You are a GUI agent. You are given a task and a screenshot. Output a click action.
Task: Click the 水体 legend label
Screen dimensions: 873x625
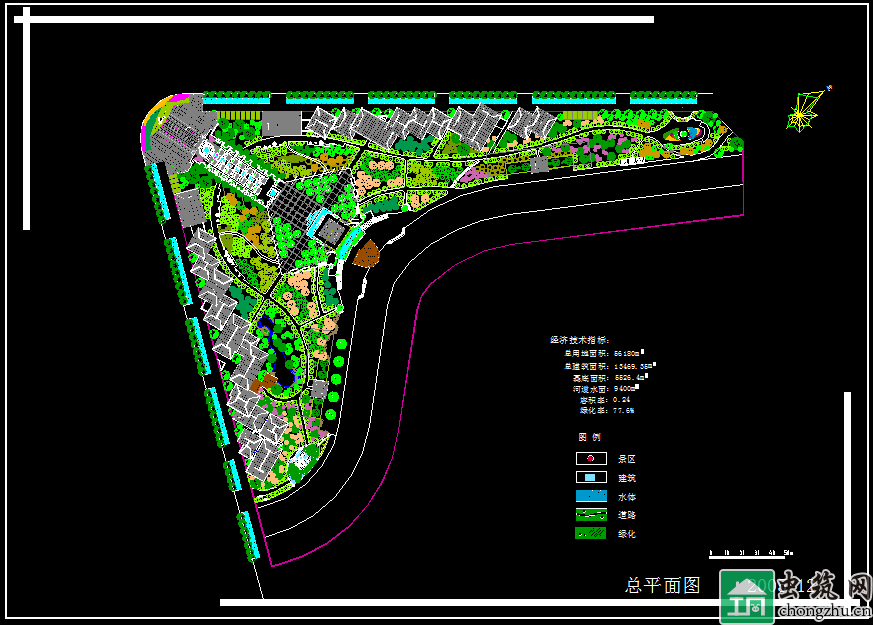pyautogui.click(x=627, y=497)
